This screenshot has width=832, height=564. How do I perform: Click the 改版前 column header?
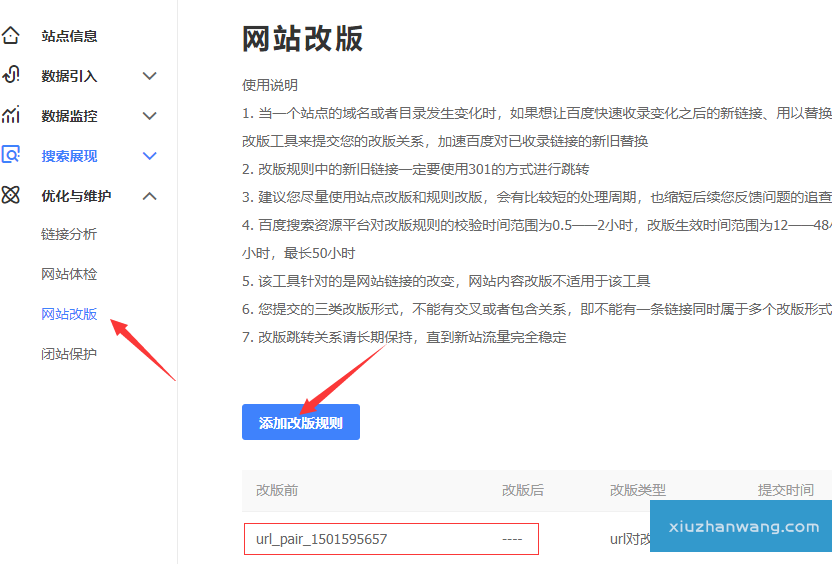click(277, 490)
